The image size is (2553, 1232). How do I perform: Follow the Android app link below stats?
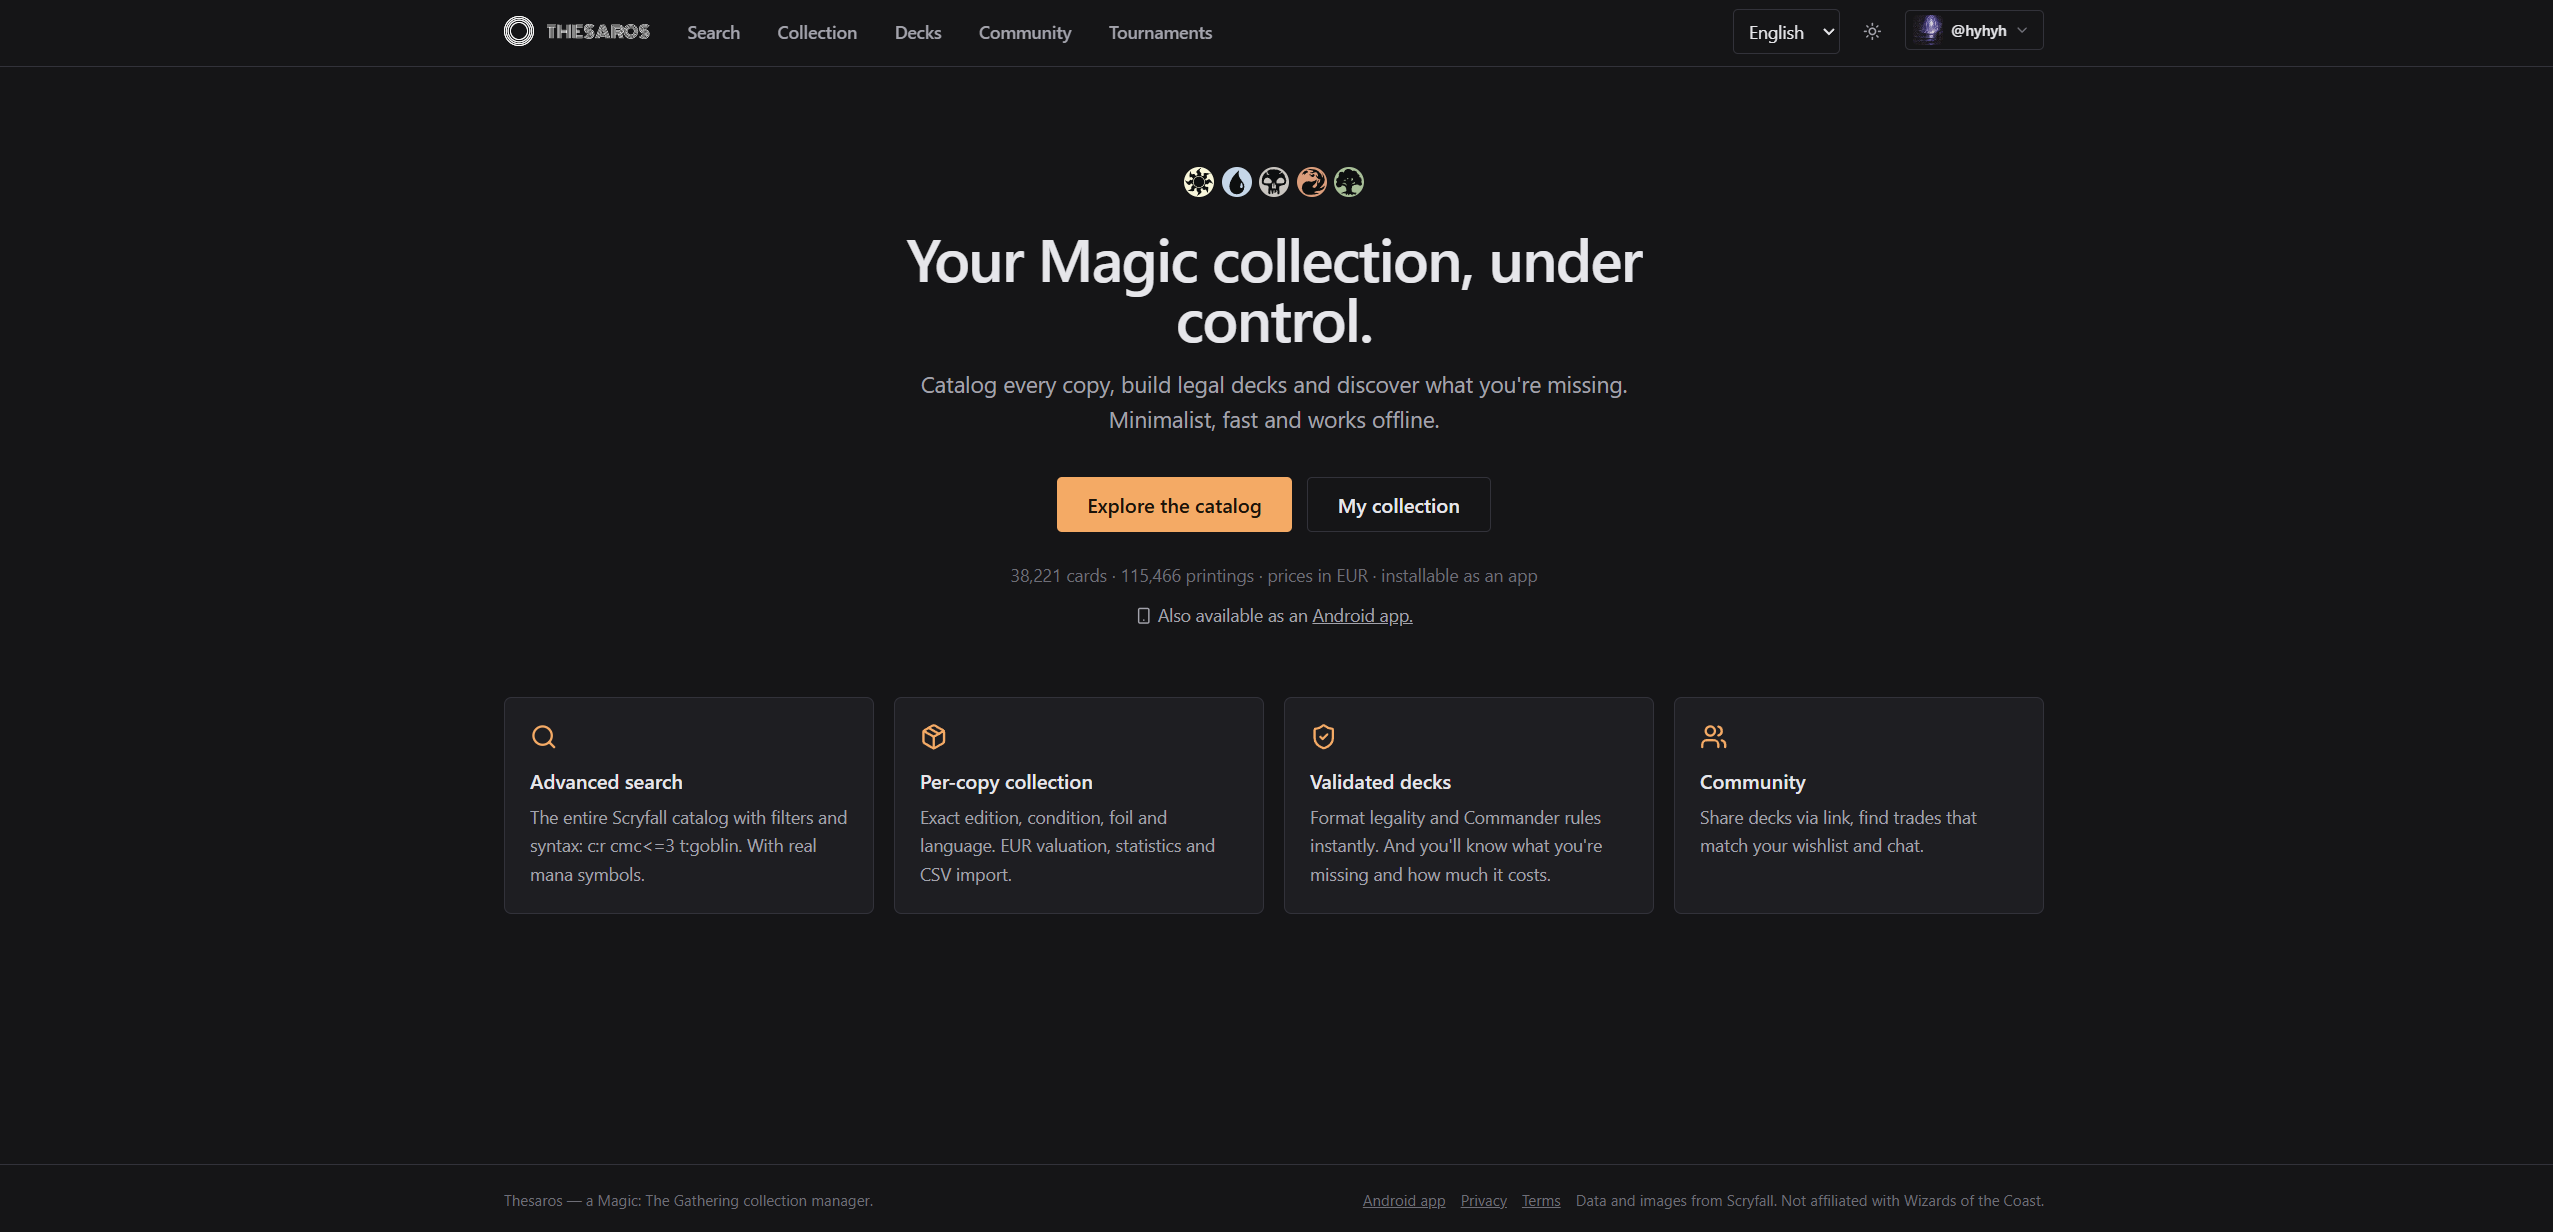click(x=1362, y=616)
